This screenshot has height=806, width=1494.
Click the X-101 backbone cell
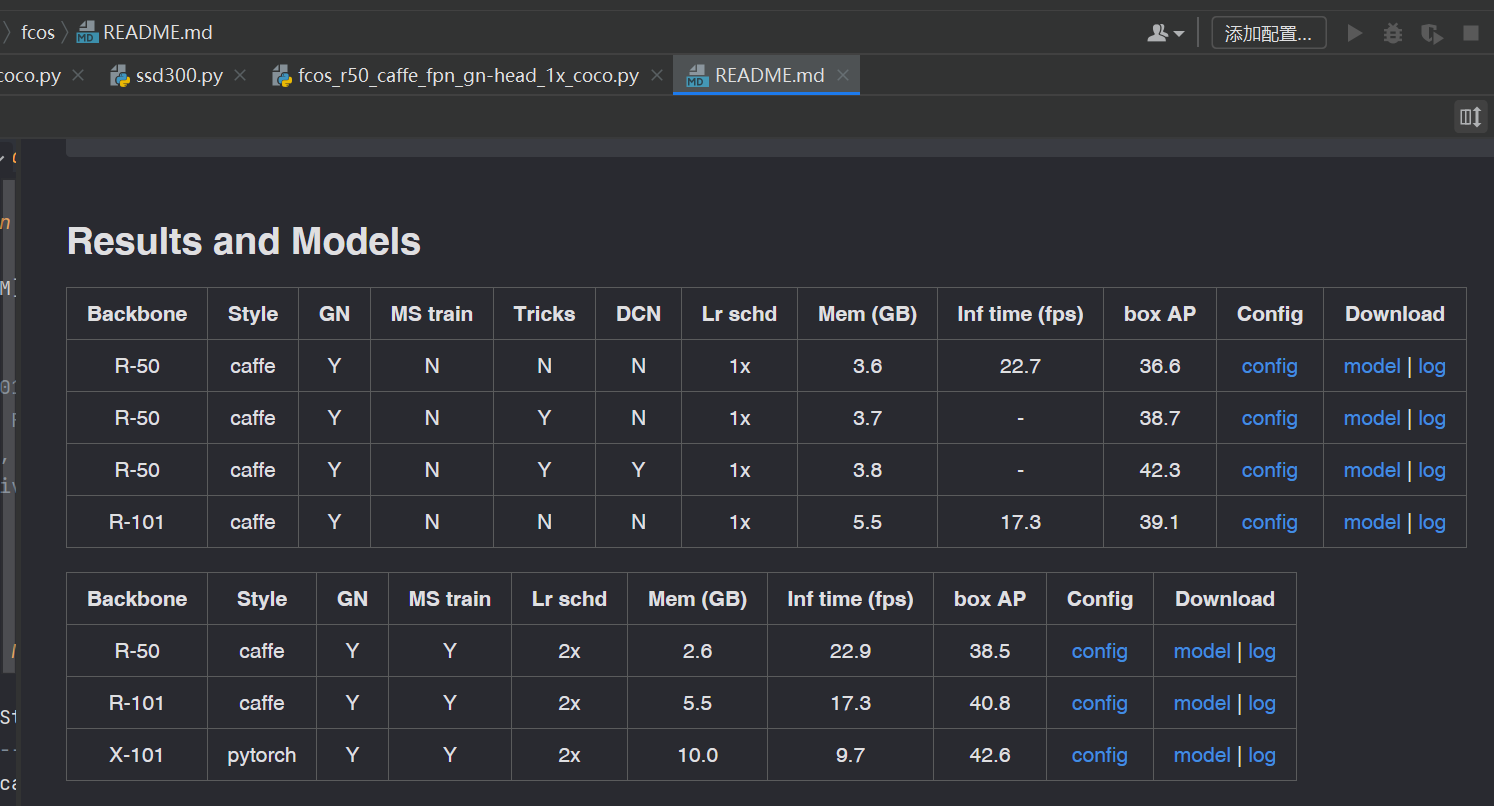click(x=137, y=755)
